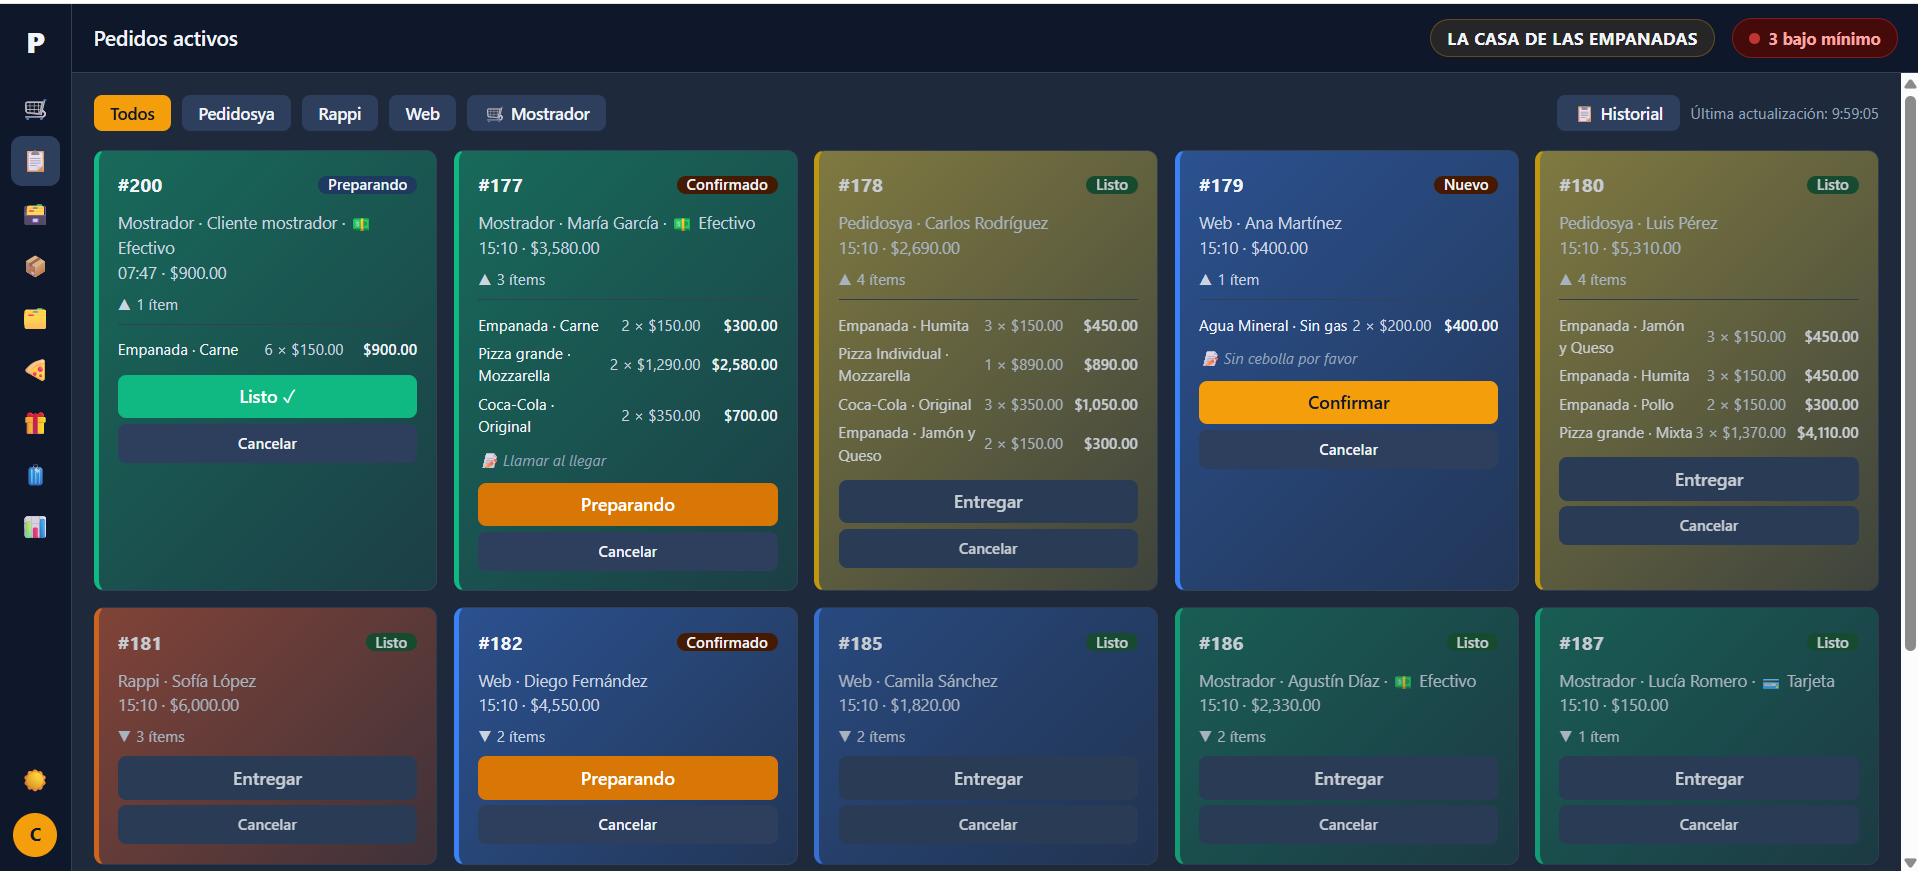Click the file cabinet drawer icon in sidebar
Image resolution: width=1918 pixels, height=871 pixels.
click(x=35, y=214)
